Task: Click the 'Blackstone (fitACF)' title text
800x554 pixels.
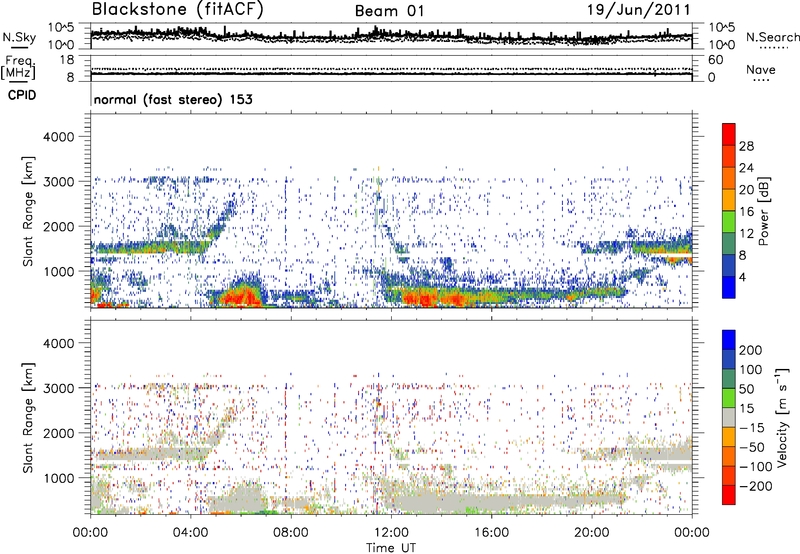Action: 178,9
